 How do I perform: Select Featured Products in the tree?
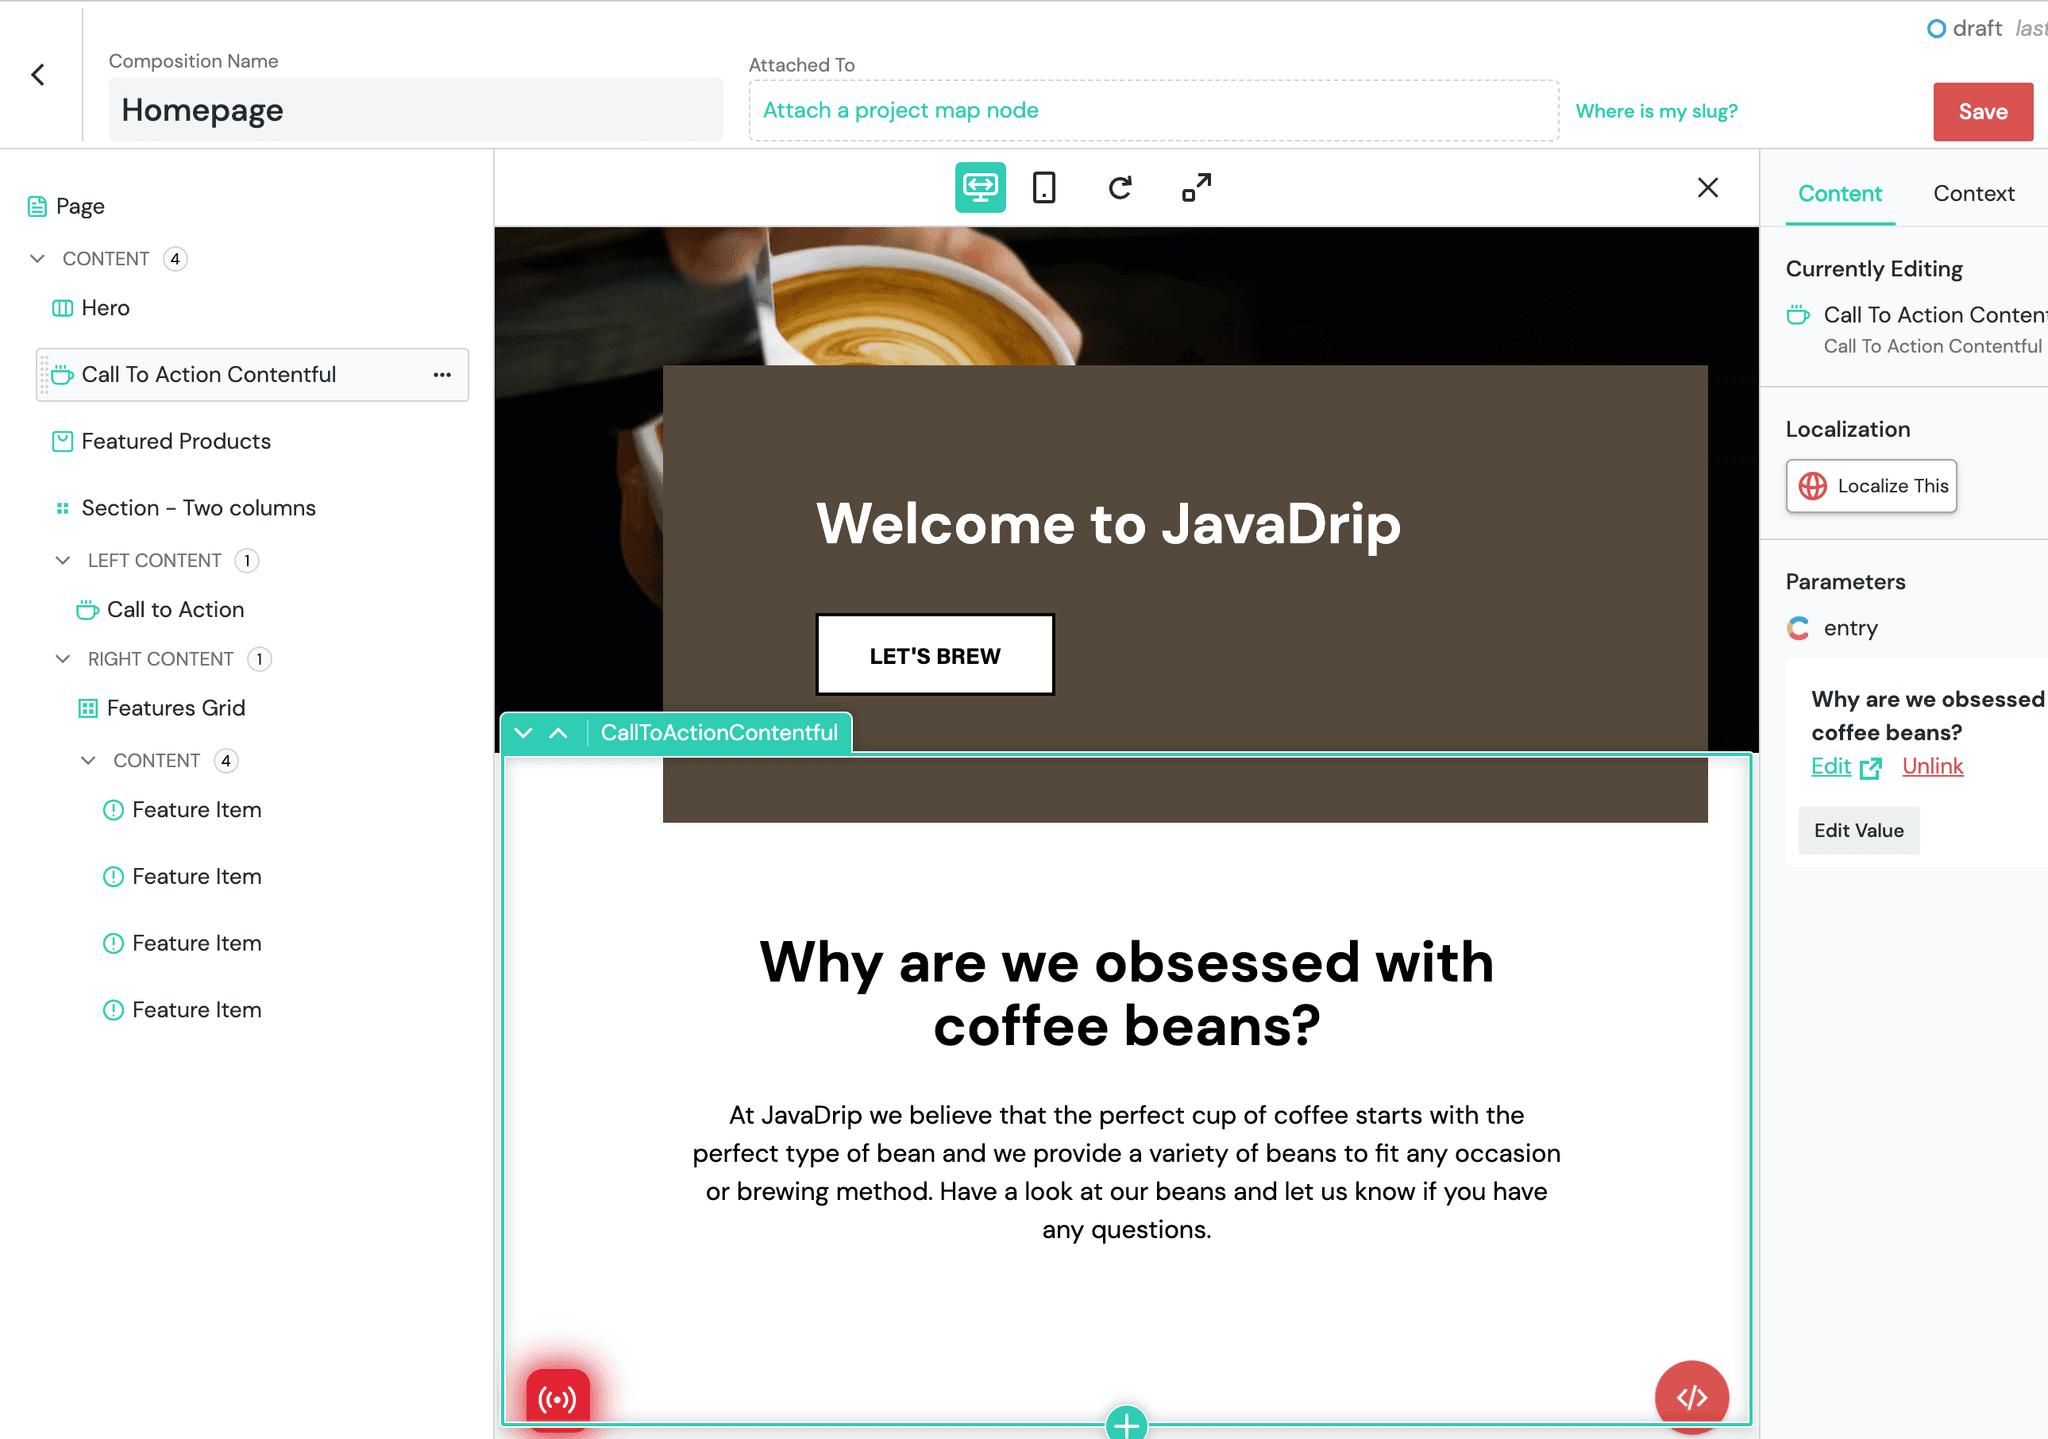coord(176,441)
